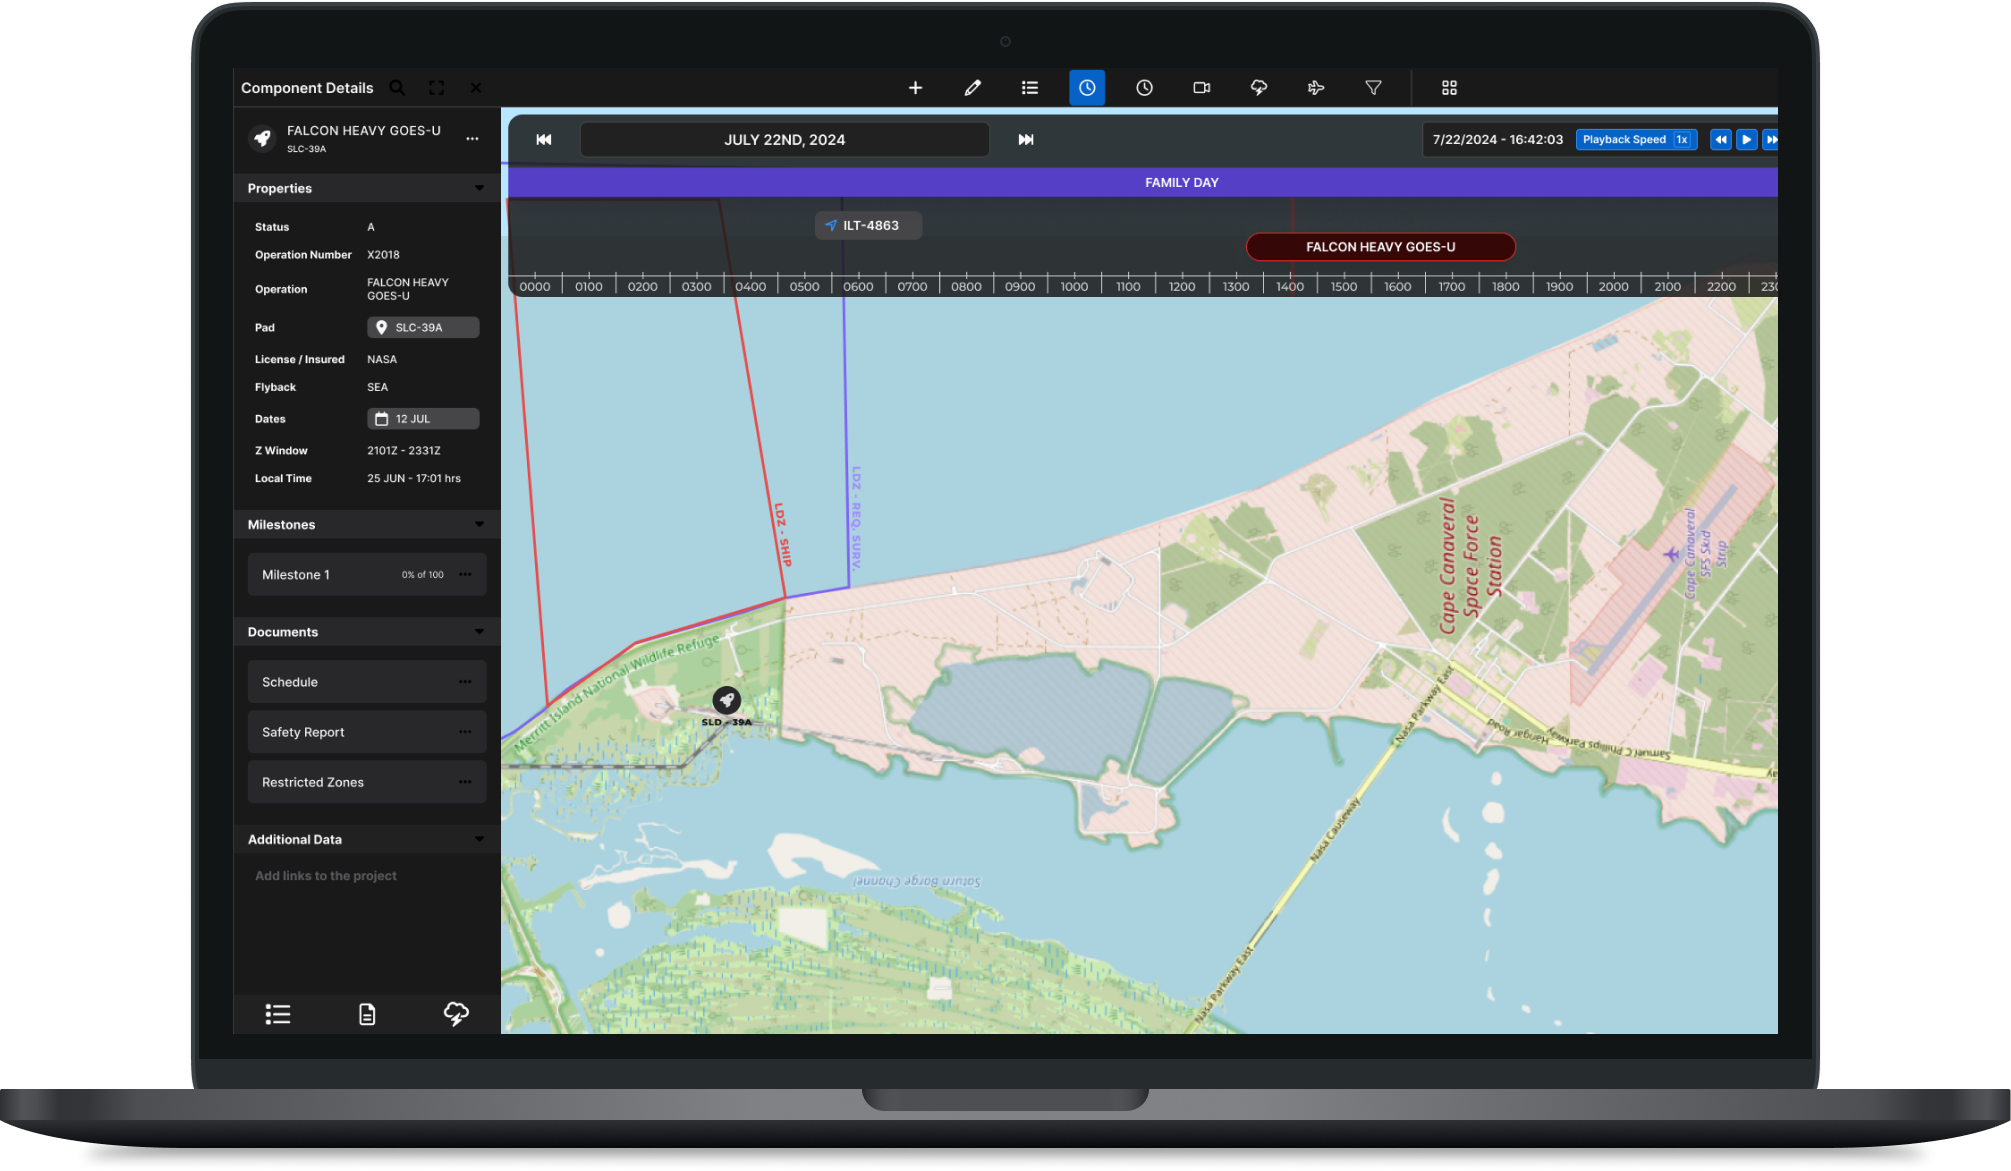Click the plus add icon in toolbar

[915, 88]
